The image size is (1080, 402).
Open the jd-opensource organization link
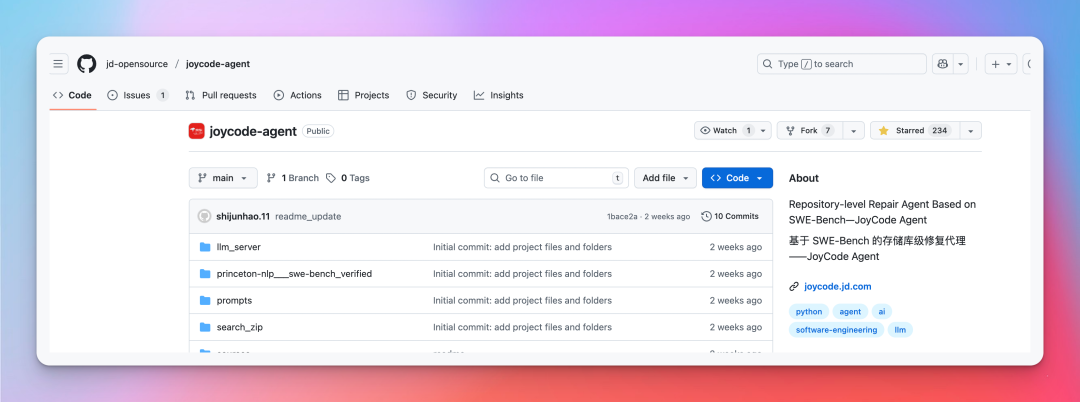pyautogui.click(x=137, y=64)
